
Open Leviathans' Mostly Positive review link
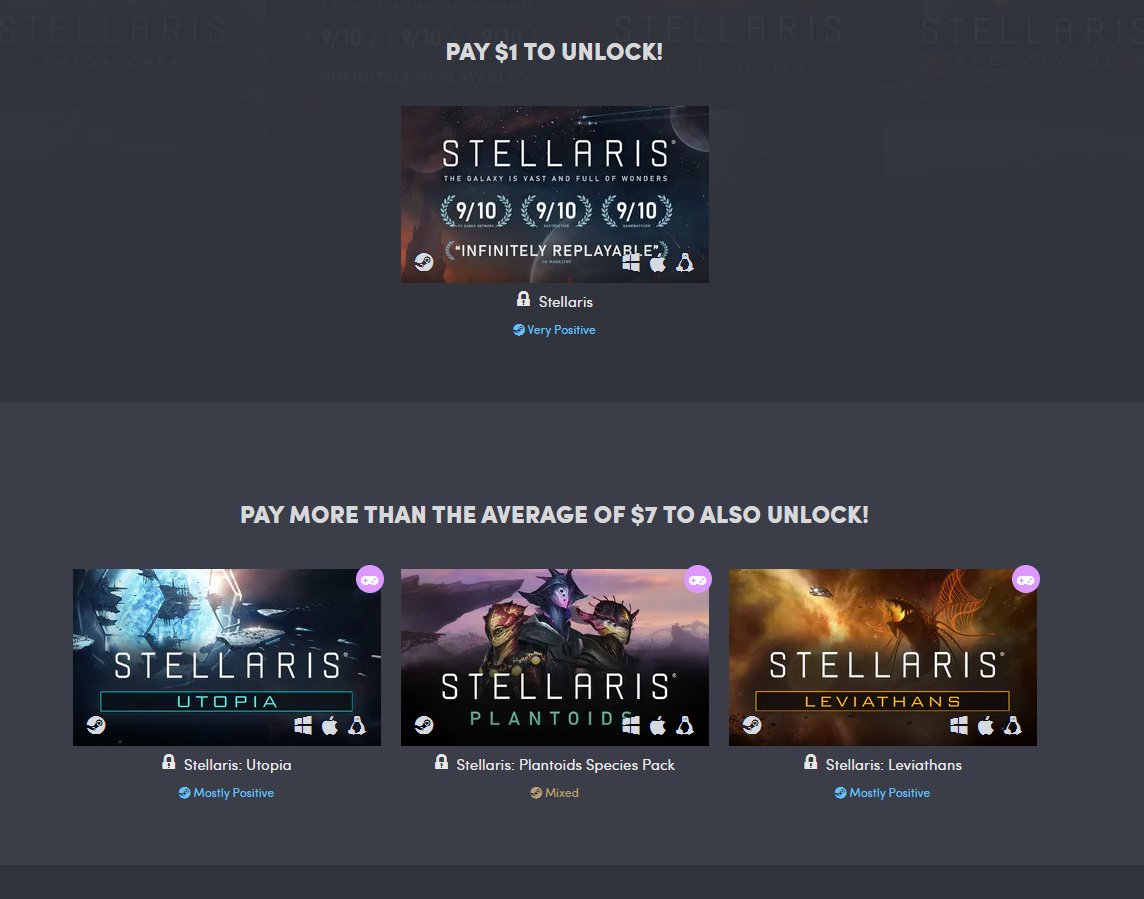pyautogui.click(x=882, y=792)
